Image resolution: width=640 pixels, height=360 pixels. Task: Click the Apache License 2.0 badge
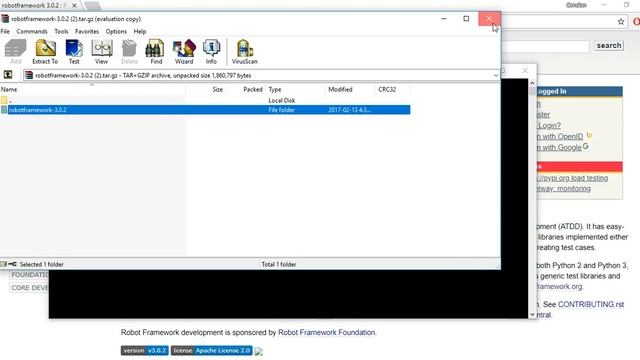click(211, 351)
